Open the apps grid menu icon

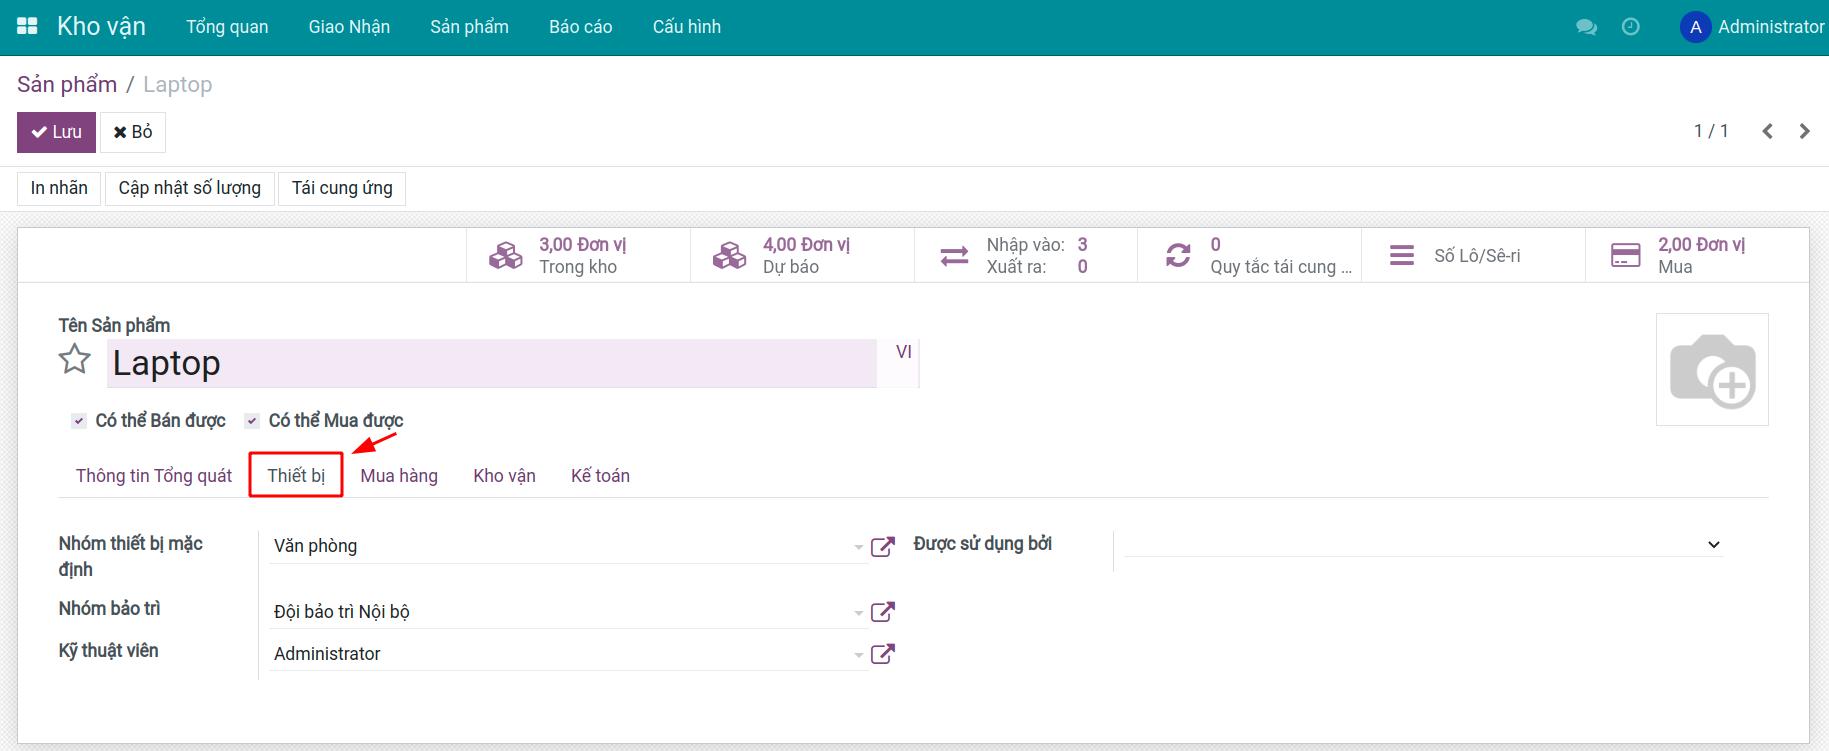(x=27, y=27)
